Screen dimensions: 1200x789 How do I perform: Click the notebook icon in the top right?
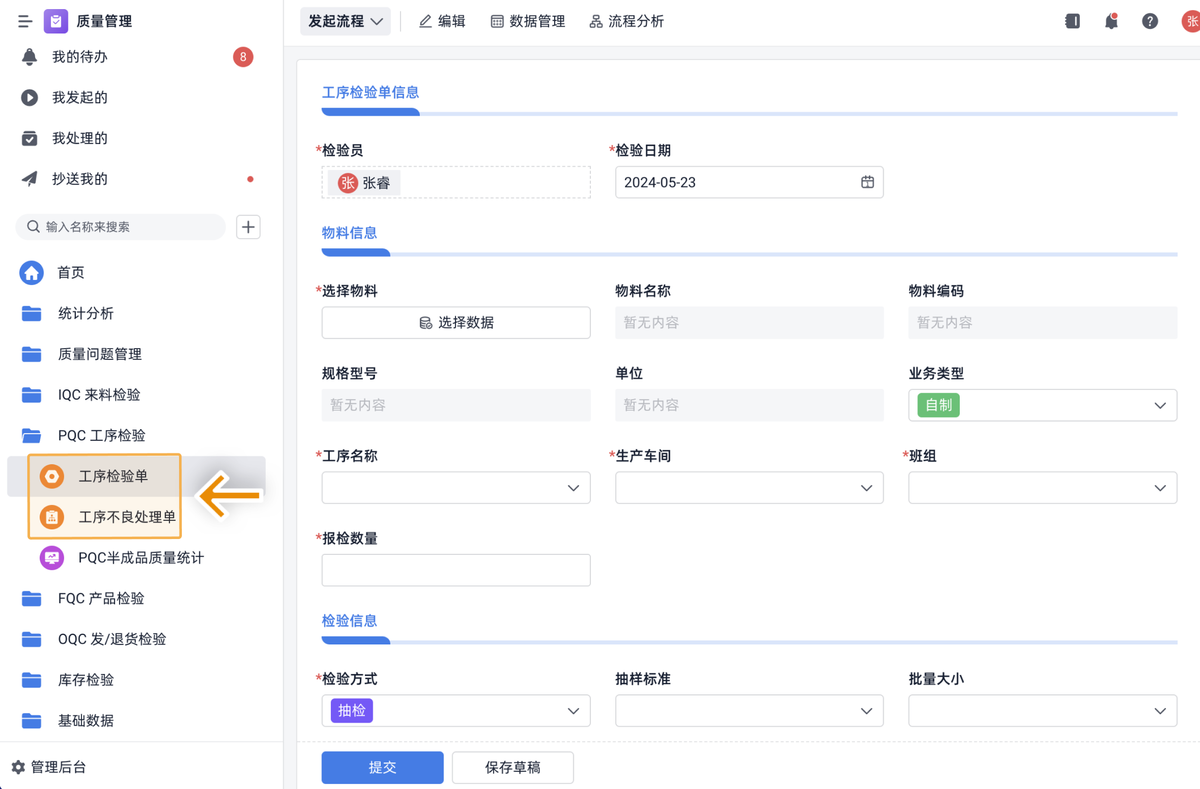pos(1072,21)
